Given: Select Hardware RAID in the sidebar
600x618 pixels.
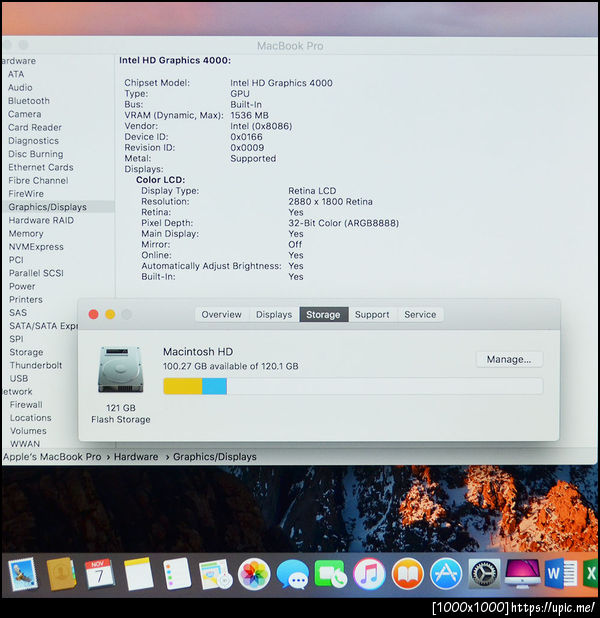Looking at the screenshot, I should pyautogui.click(x=41, y=220).
